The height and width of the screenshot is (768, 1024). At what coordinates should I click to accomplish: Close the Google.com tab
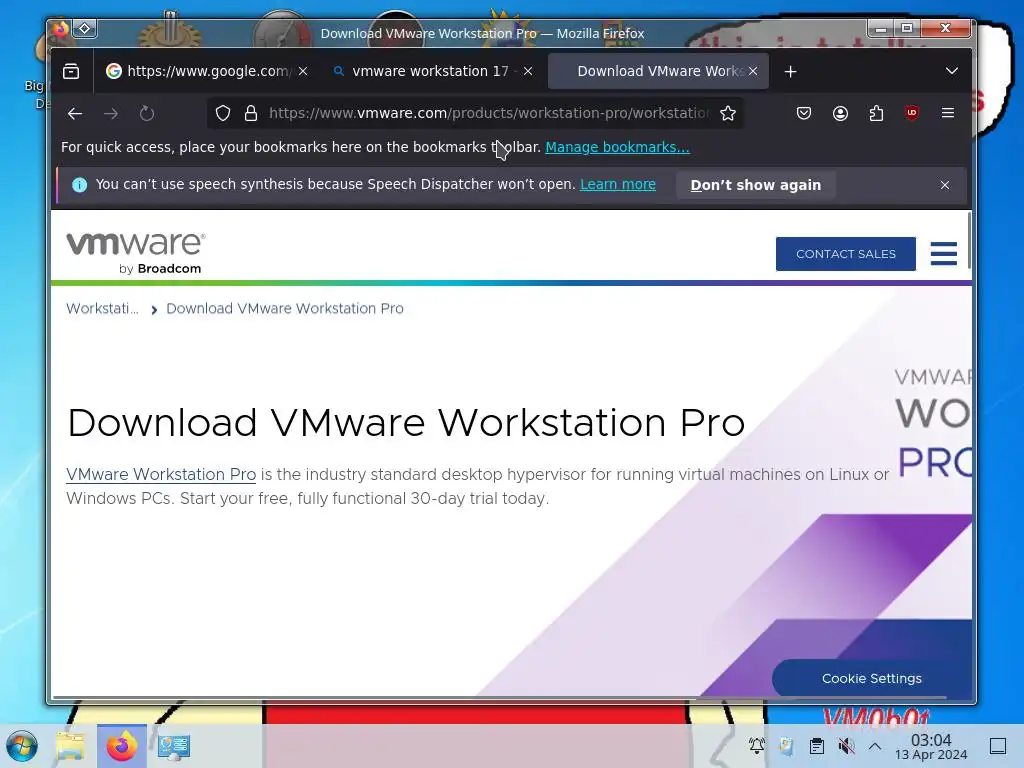point(303,71)
